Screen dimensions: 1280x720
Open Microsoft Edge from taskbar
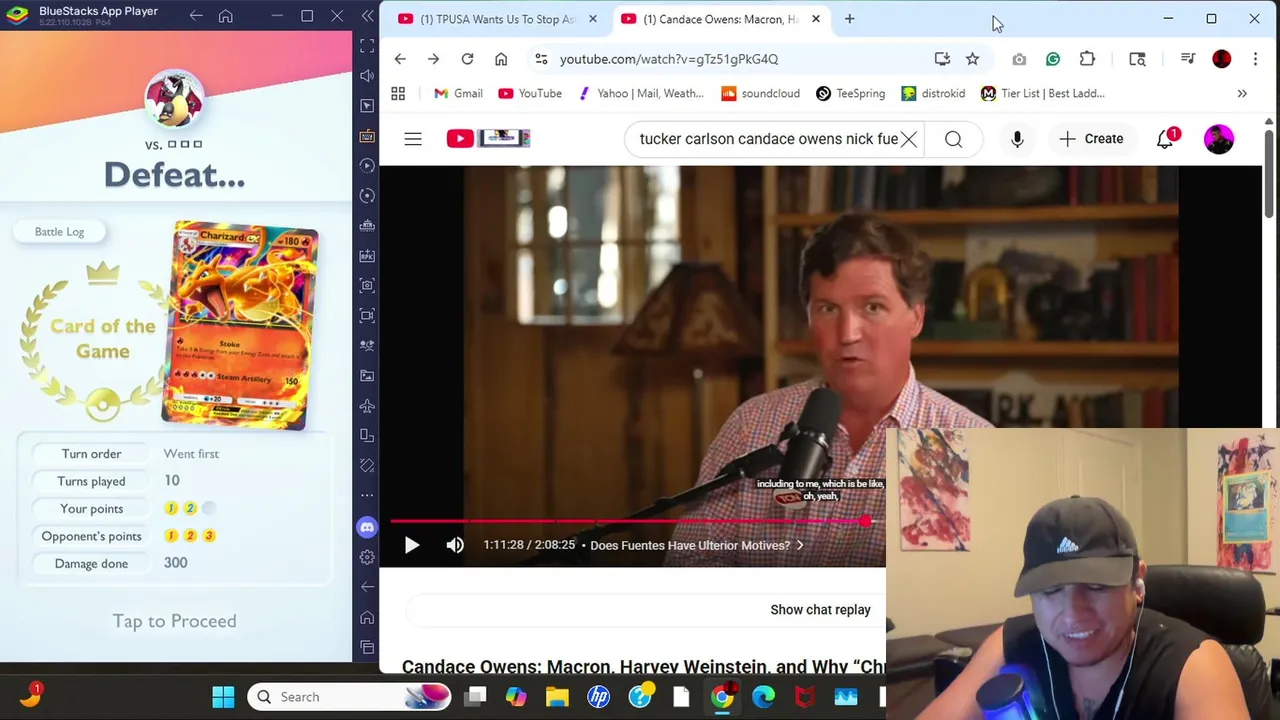point(763,697)
